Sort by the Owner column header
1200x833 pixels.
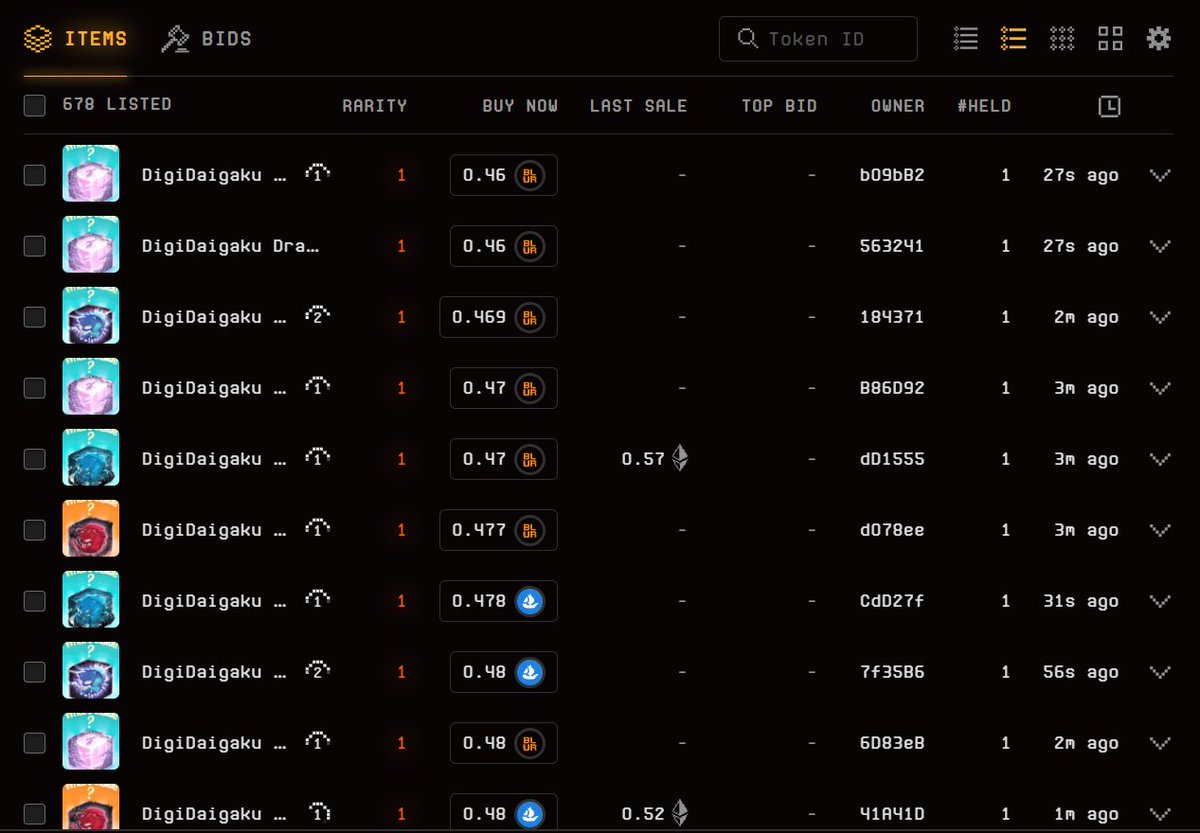(897, 105)
